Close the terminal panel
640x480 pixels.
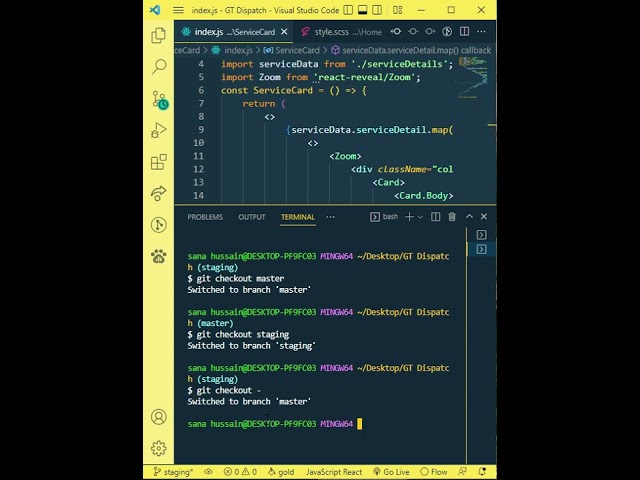point(484,216)
